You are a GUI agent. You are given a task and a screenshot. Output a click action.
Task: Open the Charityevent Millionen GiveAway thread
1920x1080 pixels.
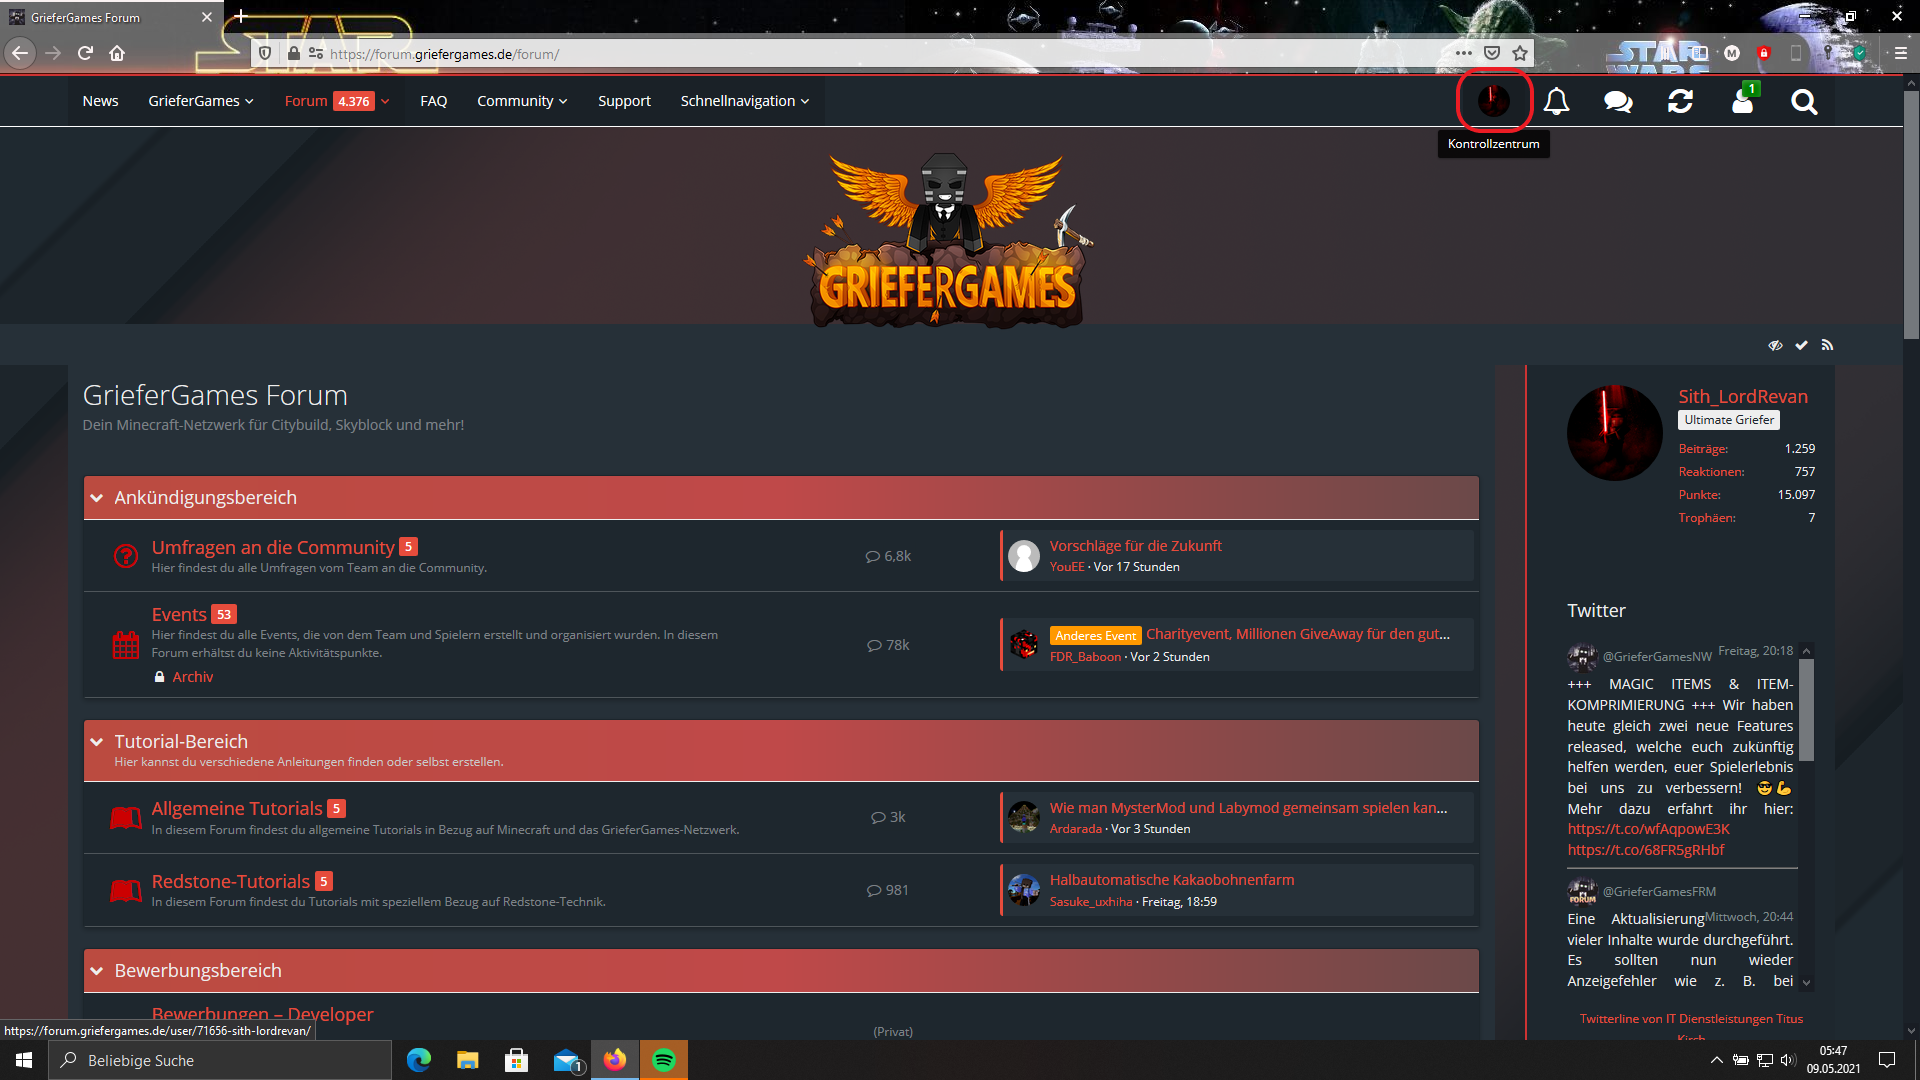click(1298, 634)
